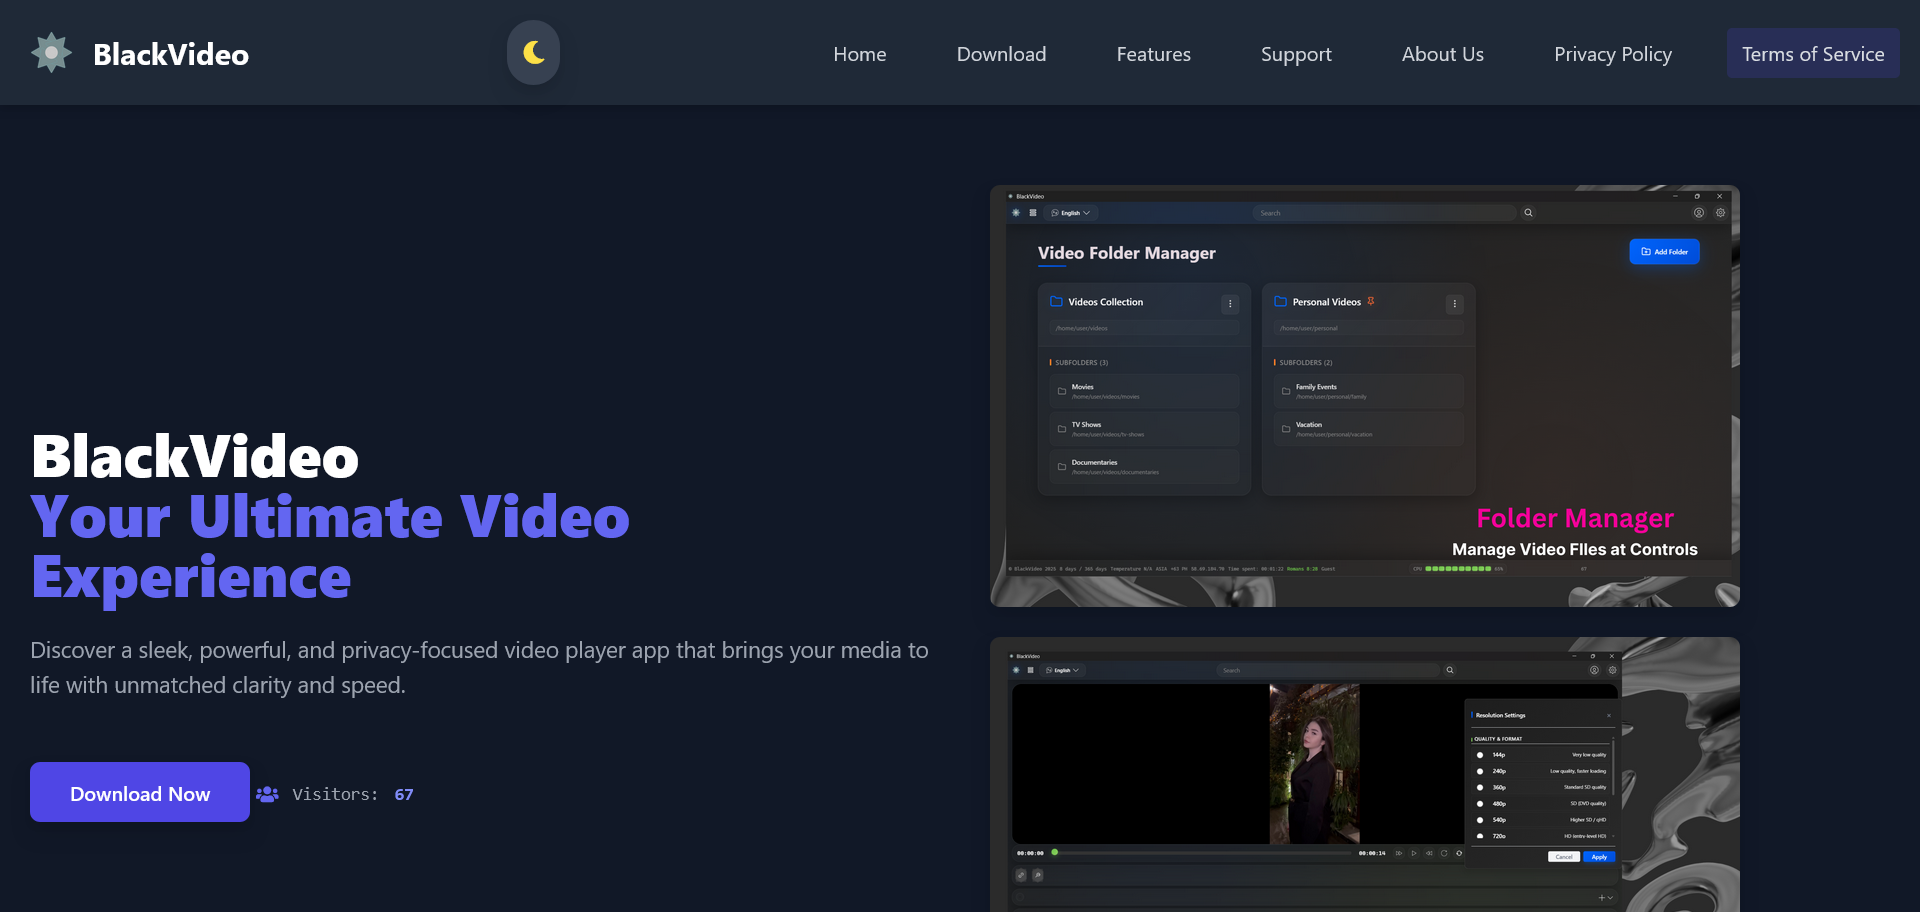
Task: Click Apply in the Resolution Settings dialog
Action: pos(1599,857)
